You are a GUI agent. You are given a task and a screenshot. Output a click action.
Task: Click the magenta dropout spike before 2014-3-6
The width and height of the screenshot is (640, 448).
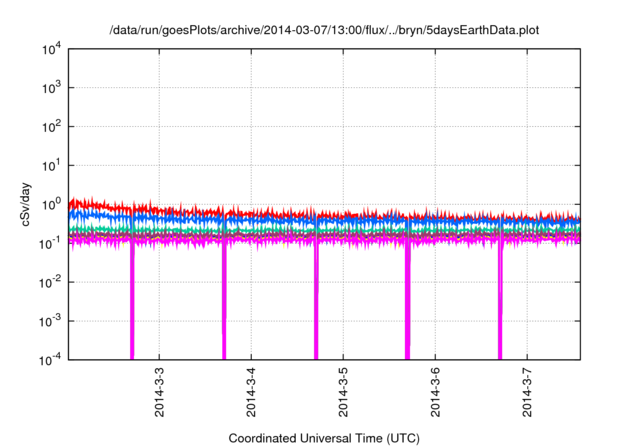407,302
